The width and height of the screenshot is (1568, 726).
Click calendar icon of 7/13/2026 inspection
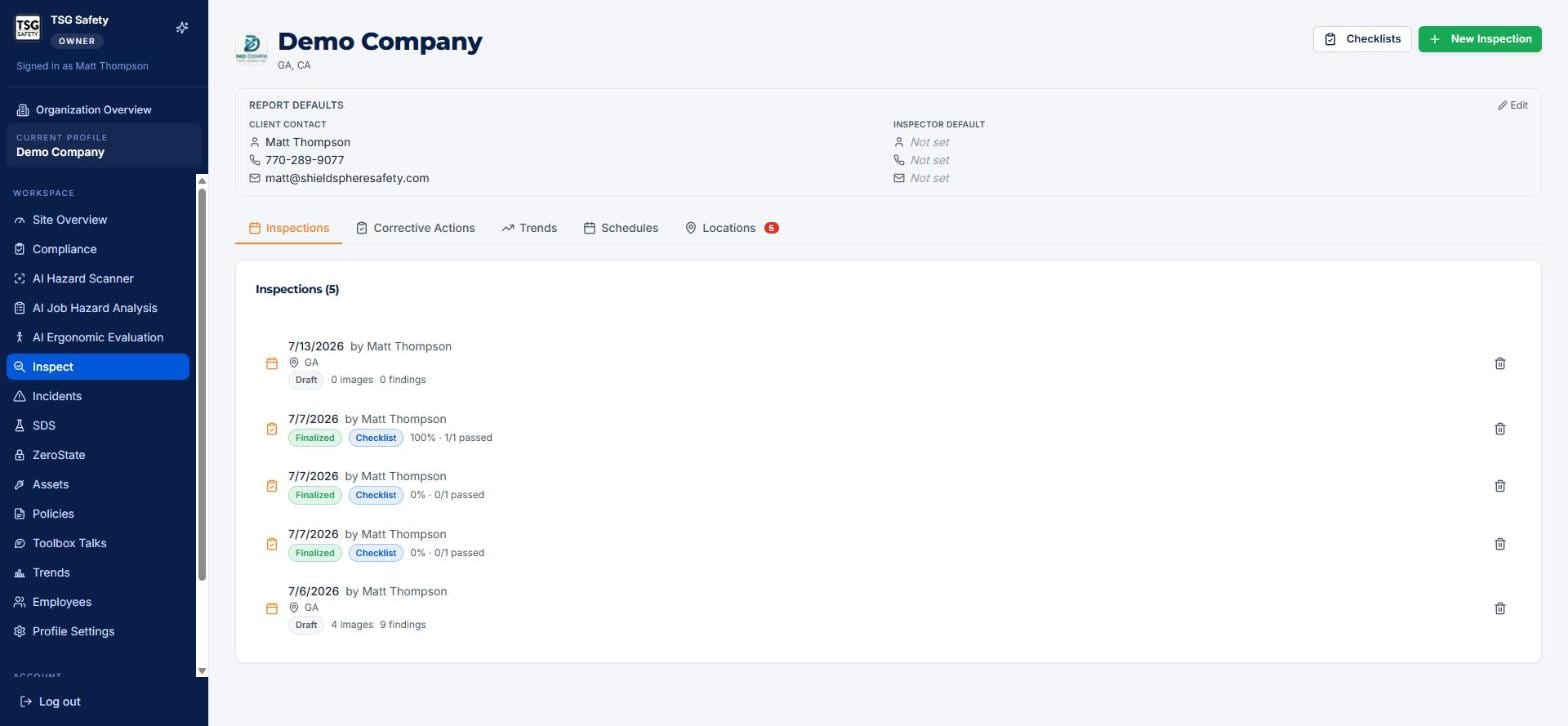tap(271, 364)
